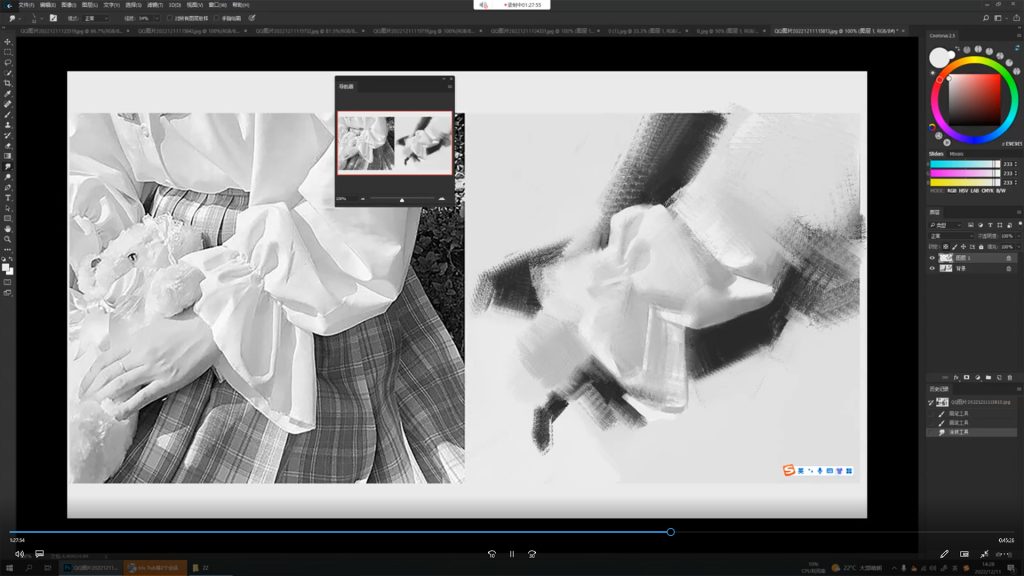1024x576 pixels.
Task: Select the Zoom magnifier tool
Action: click(x=8, y=239)
